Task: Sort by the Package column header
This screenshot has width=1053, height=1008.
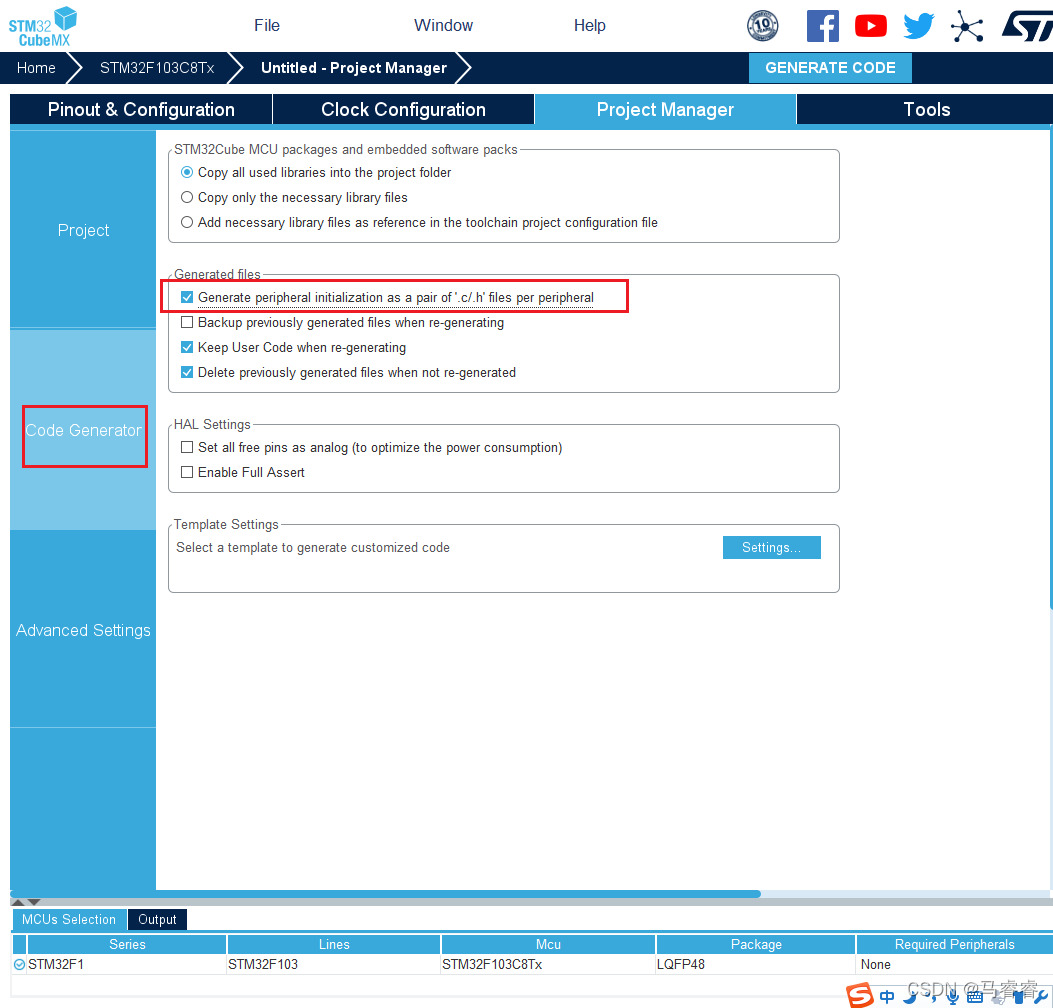Action: (756, 944)
